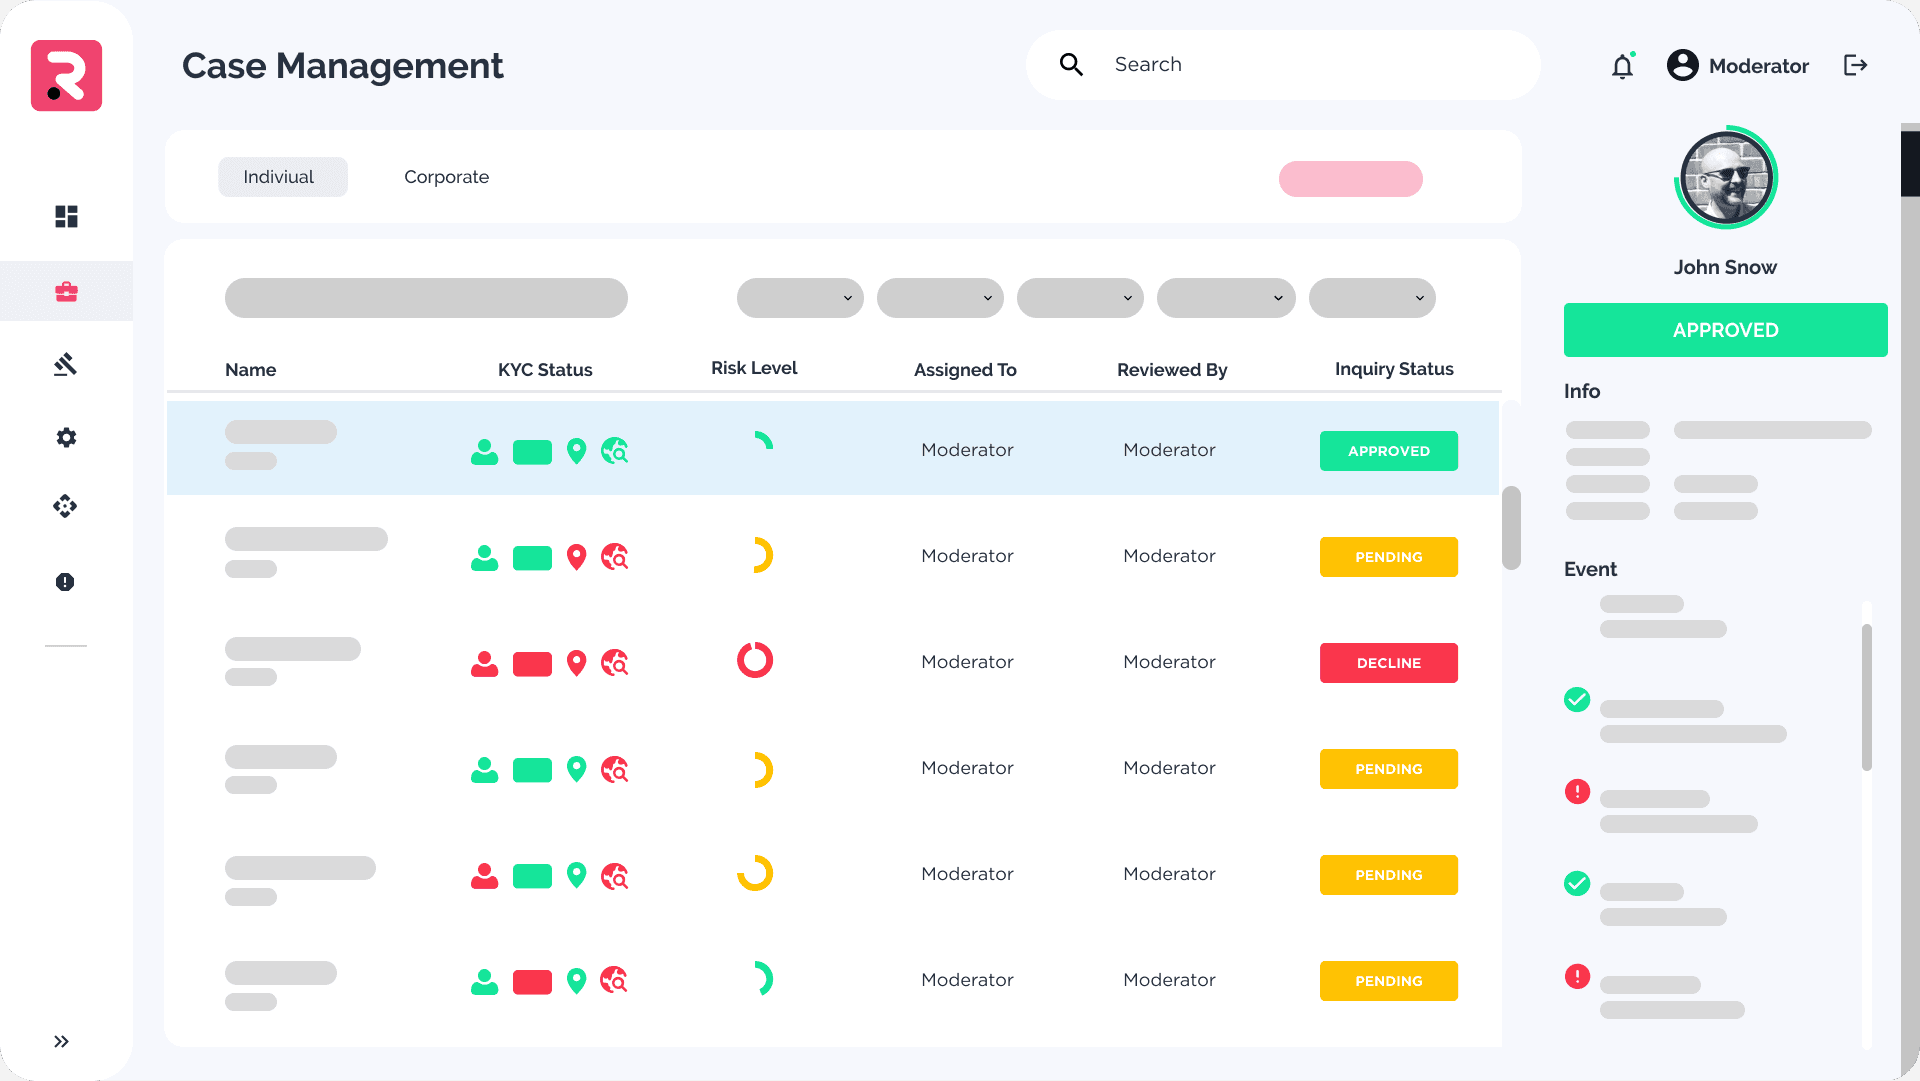Click the logout icon beside Moderator
1920x1081 pixels.
point(1855,66)
